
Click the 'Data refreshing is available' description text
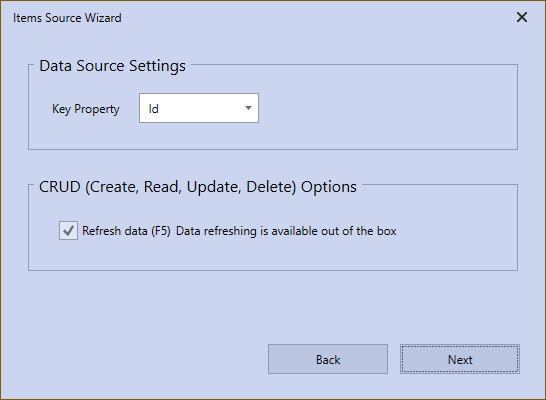(286, 231)
